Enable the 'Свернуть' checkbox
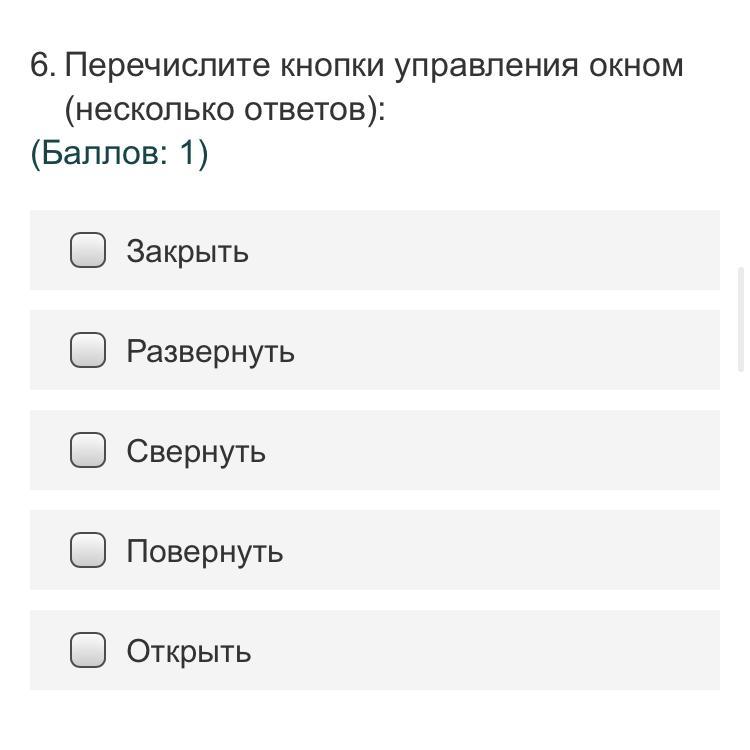This screenshot has width=750, height=750. (88, 450)
